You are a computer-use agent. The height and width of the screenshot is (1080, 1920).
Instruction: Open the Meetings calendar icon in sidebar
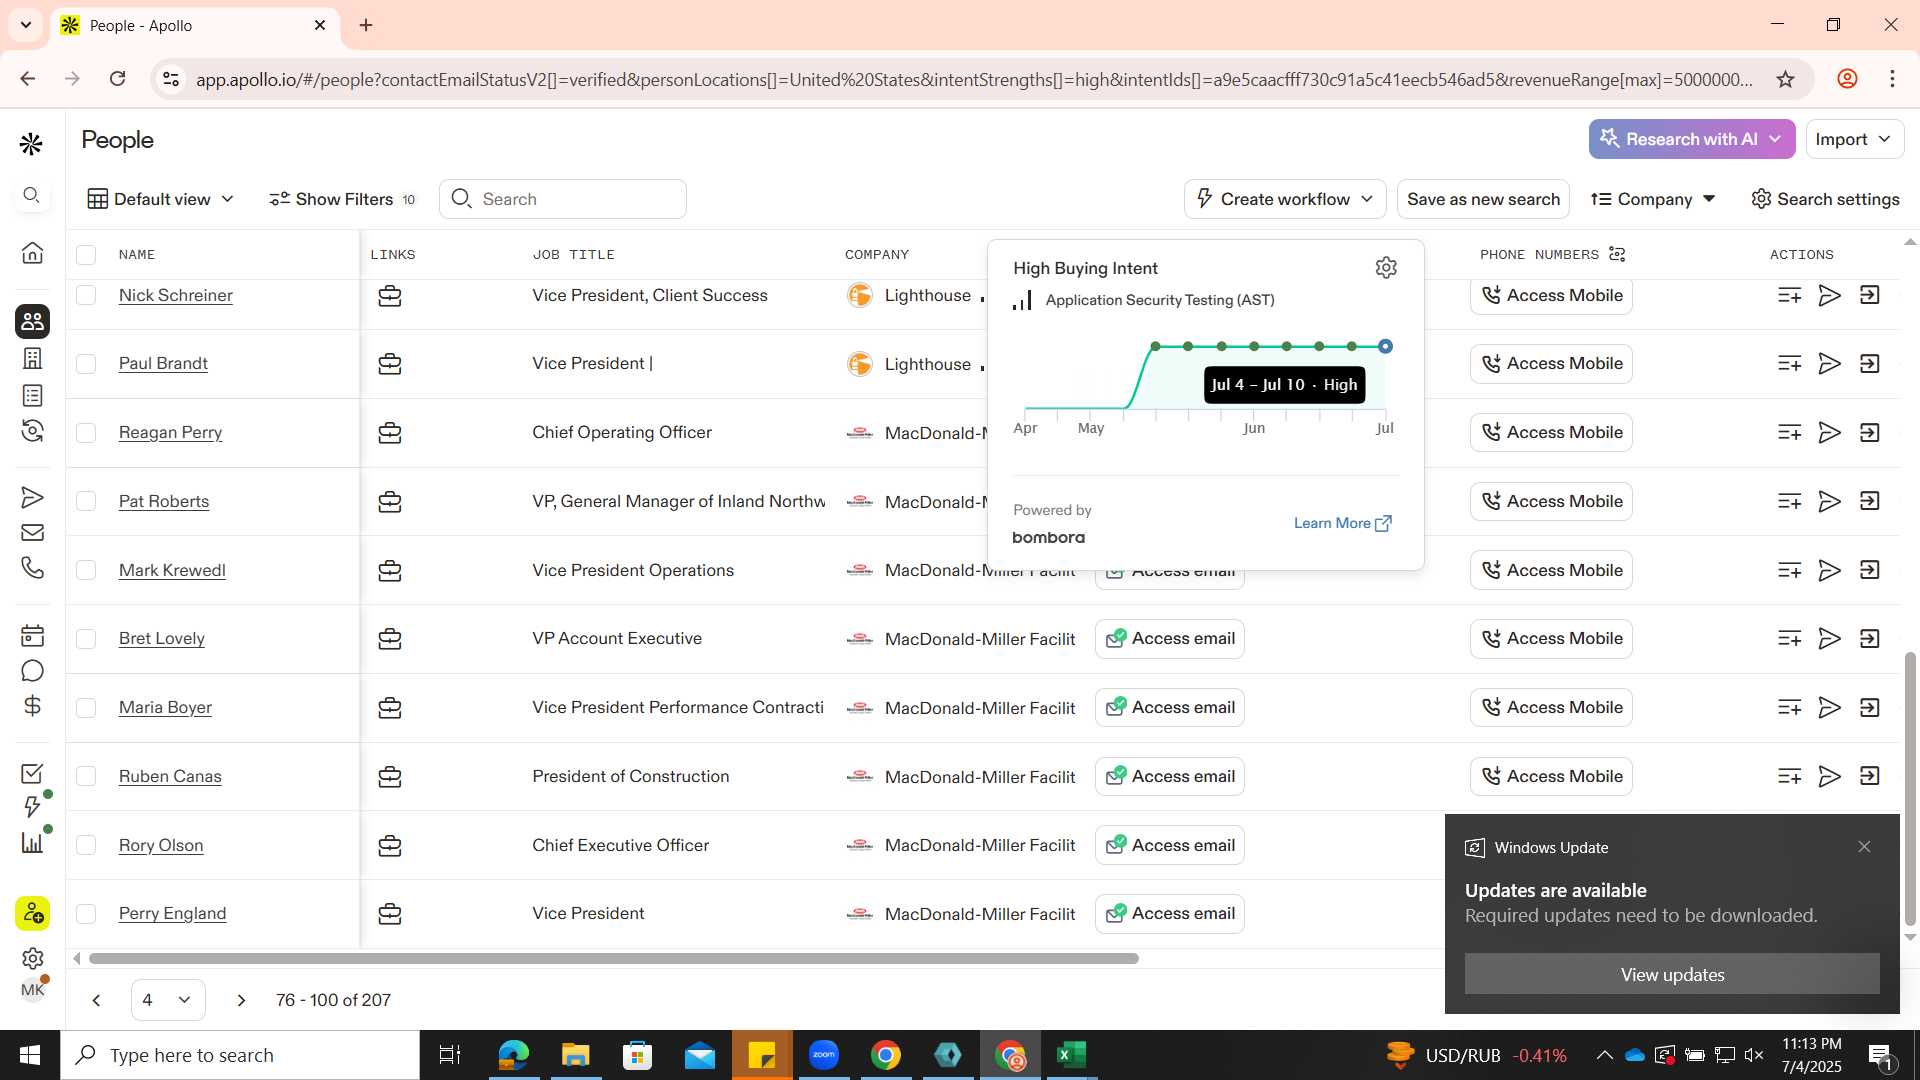pos(32,635)
